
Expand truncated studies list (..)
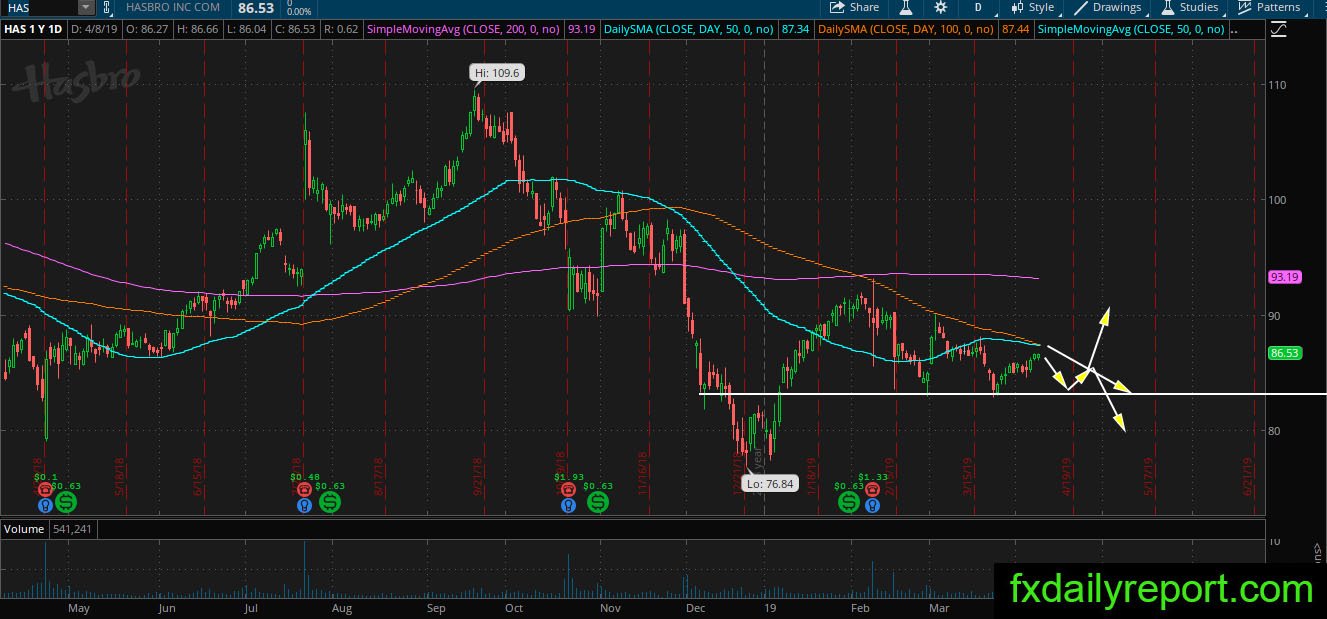(1234, 29)
